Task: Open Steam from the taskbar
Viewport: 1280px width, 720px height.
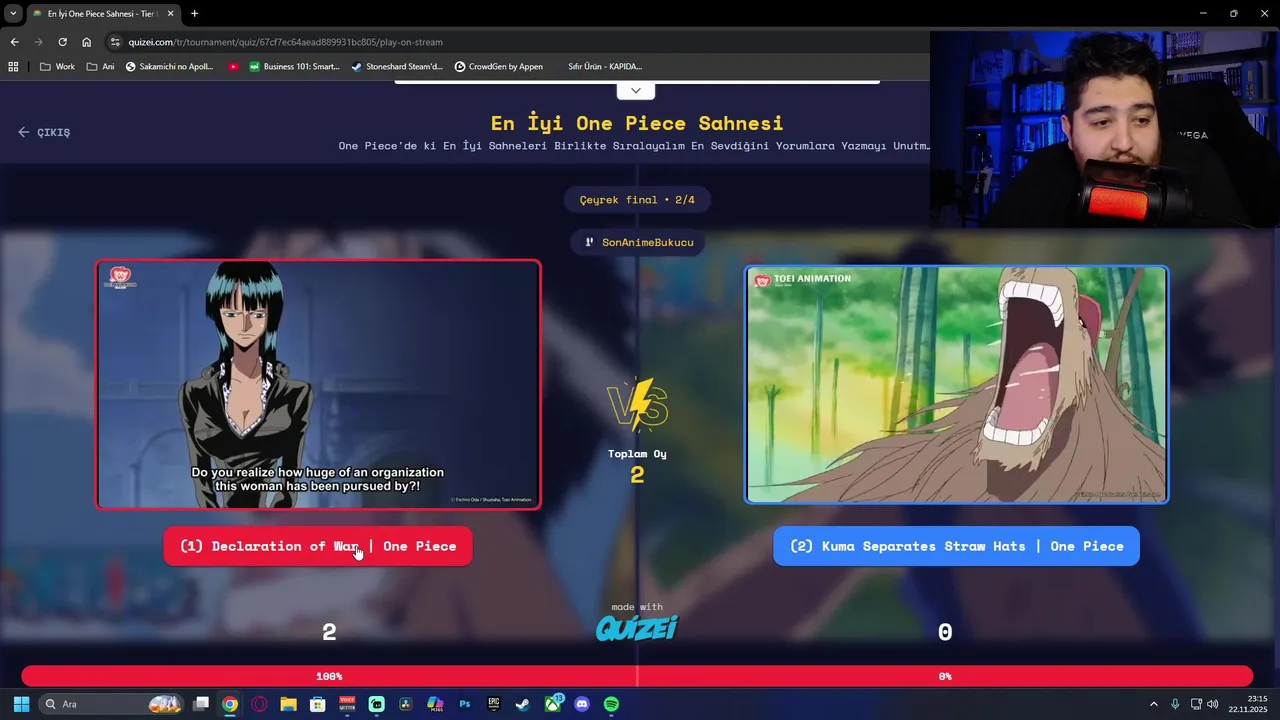Action: 523,704
